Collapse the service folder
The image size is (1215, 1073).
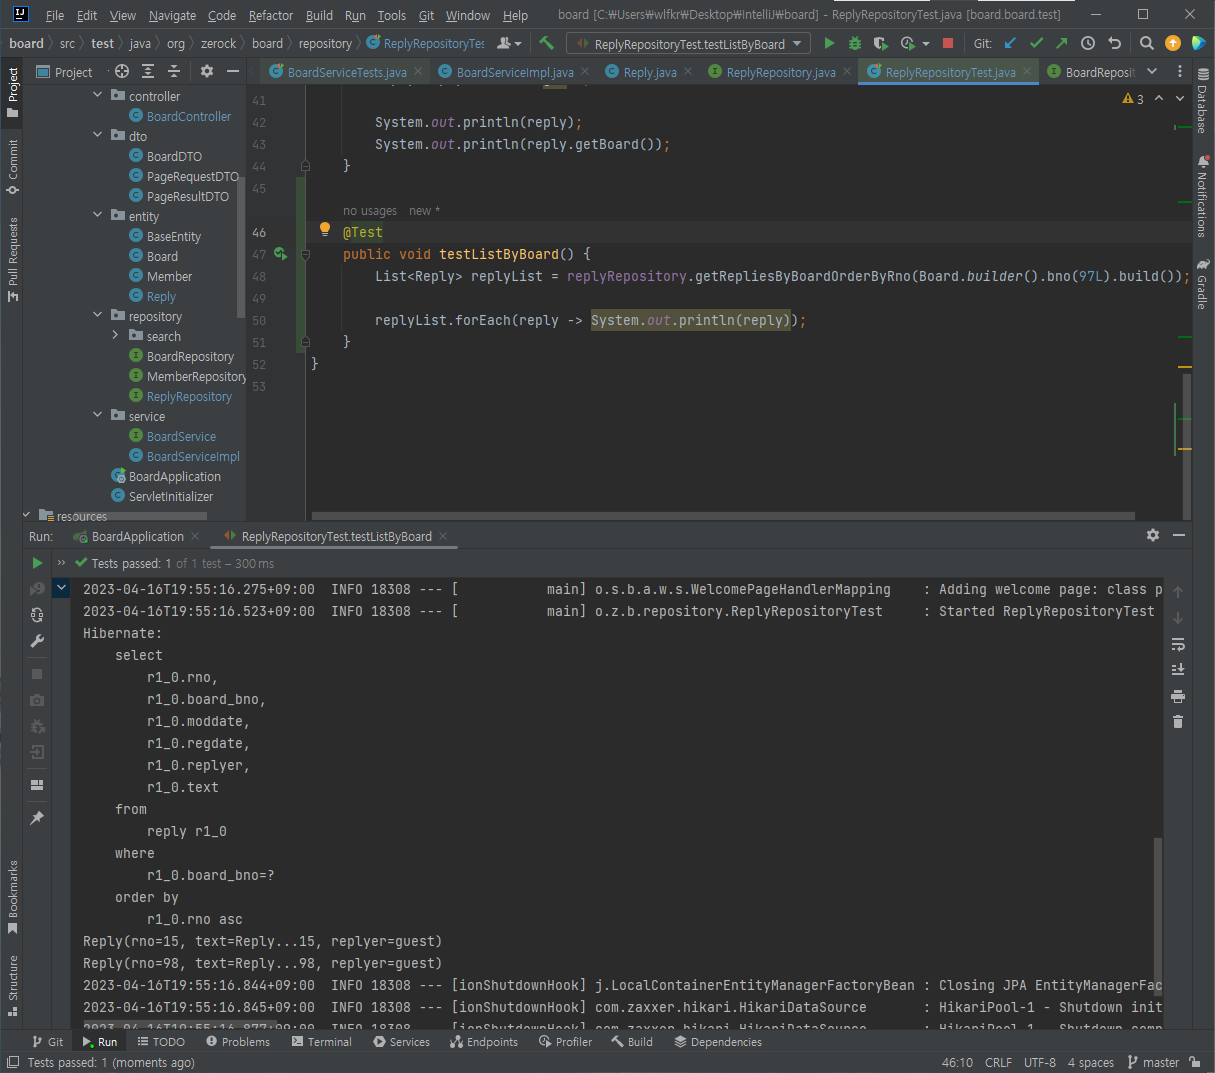pos(97,415)
